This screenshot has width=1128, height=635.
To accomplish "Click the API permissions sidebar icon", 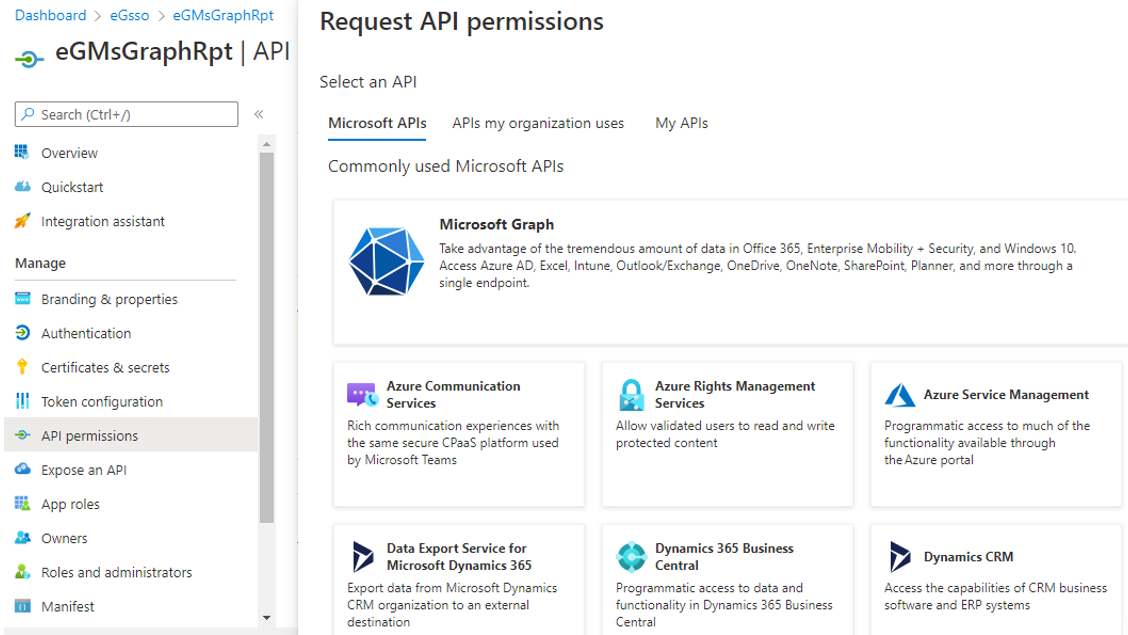I will (x=22, y=435).
